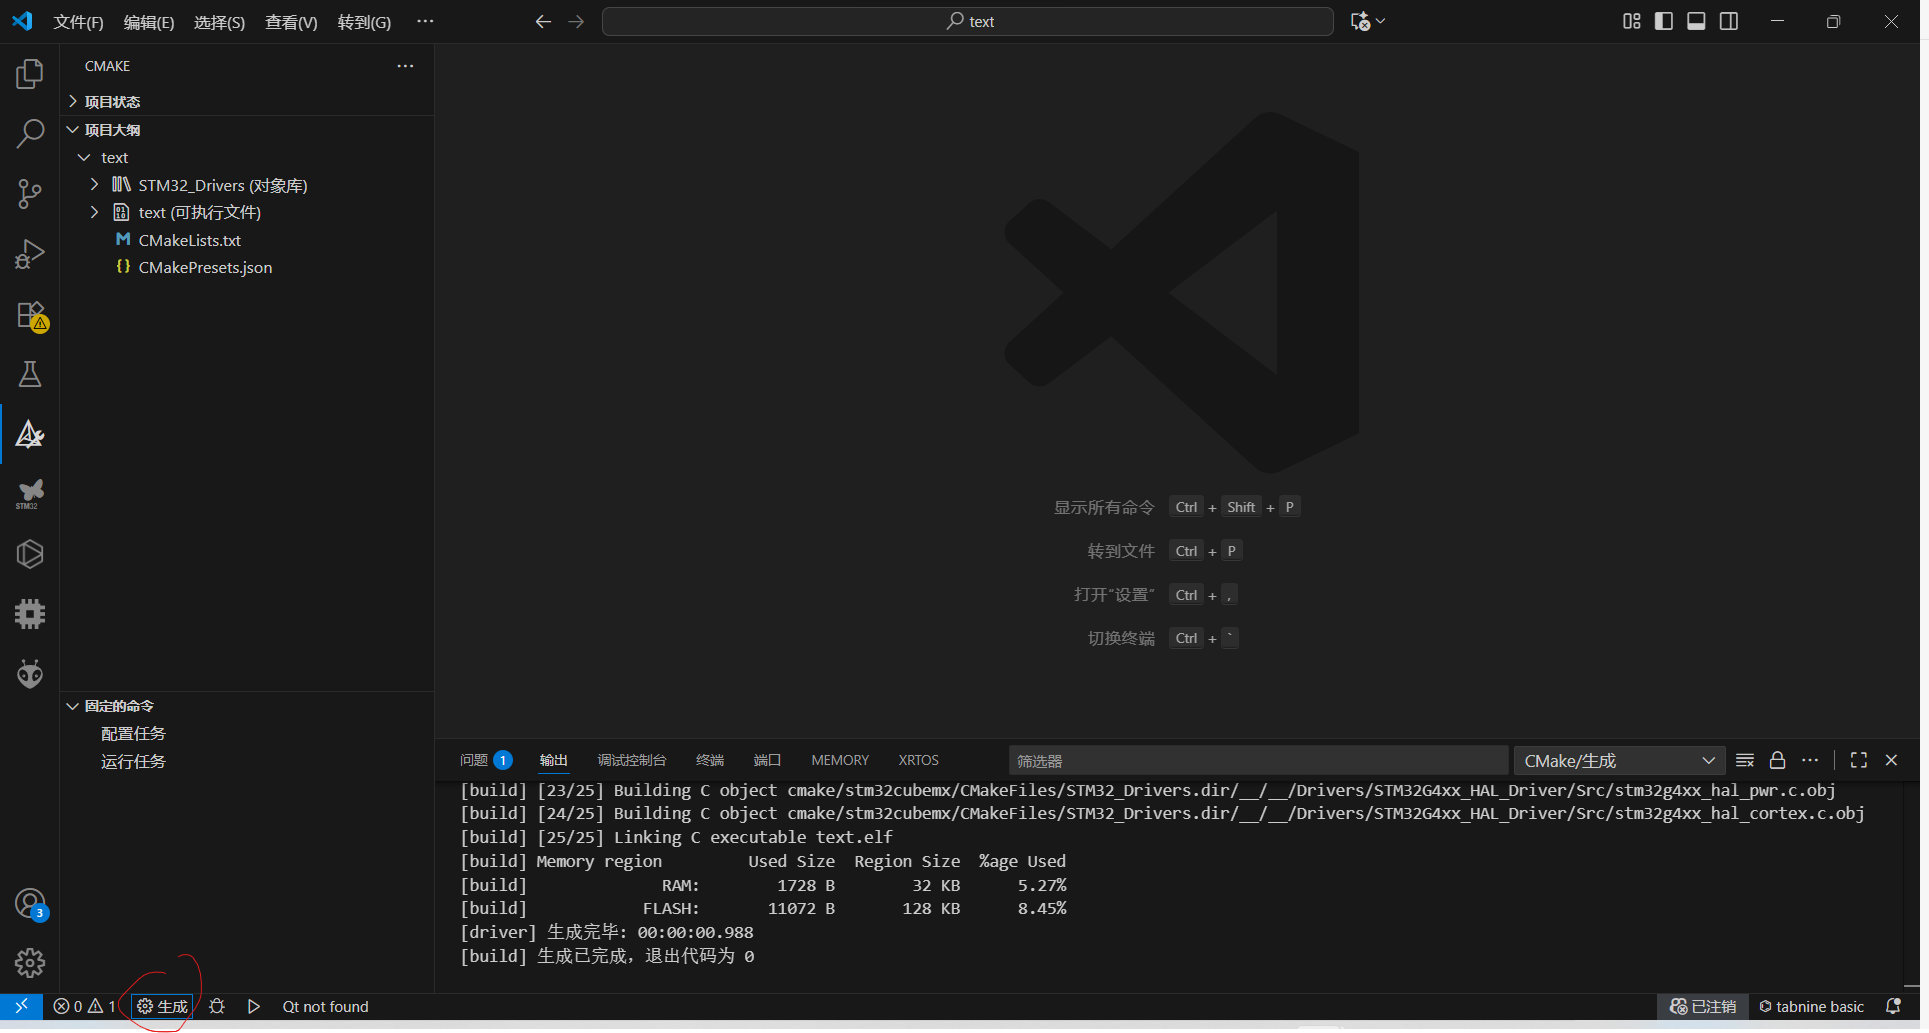Open the CMake/生成 output channel dropdown

point(1618,760)
